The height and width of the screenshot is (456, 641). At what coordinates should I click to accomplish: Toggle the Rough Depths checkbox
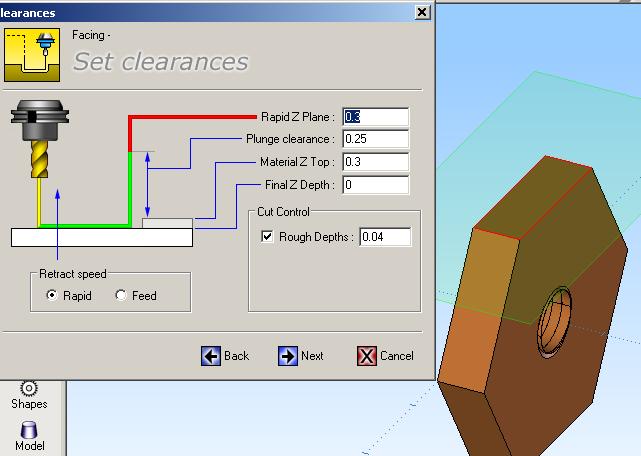pos(267,237)
